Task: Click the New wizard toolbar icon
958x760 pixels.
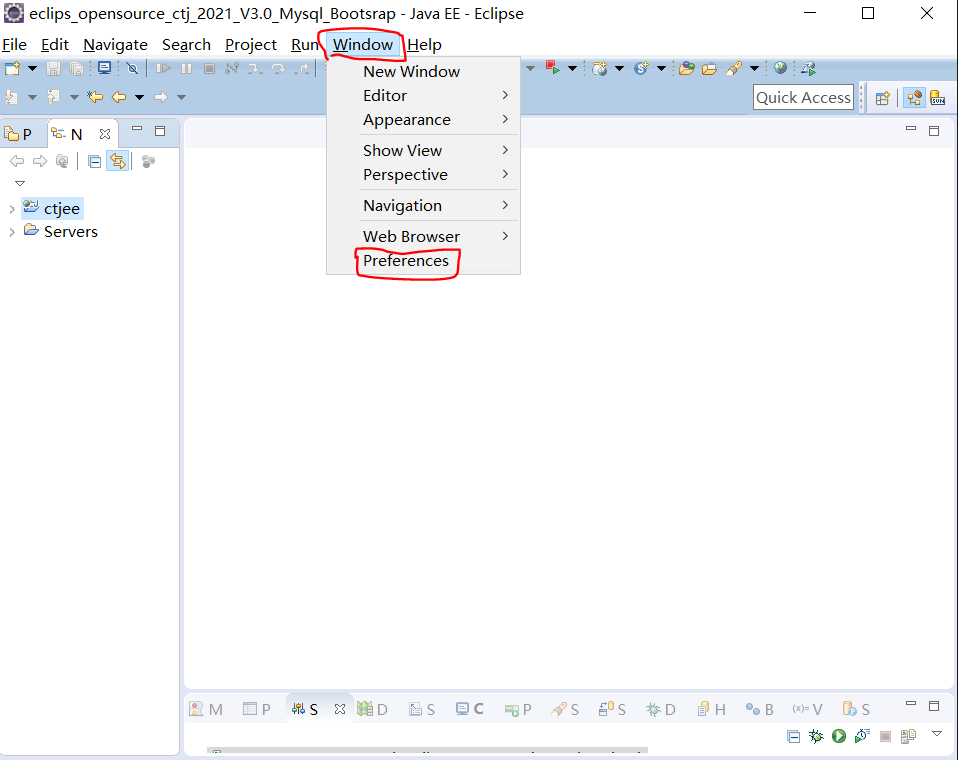Action: (x=12, y=68)
